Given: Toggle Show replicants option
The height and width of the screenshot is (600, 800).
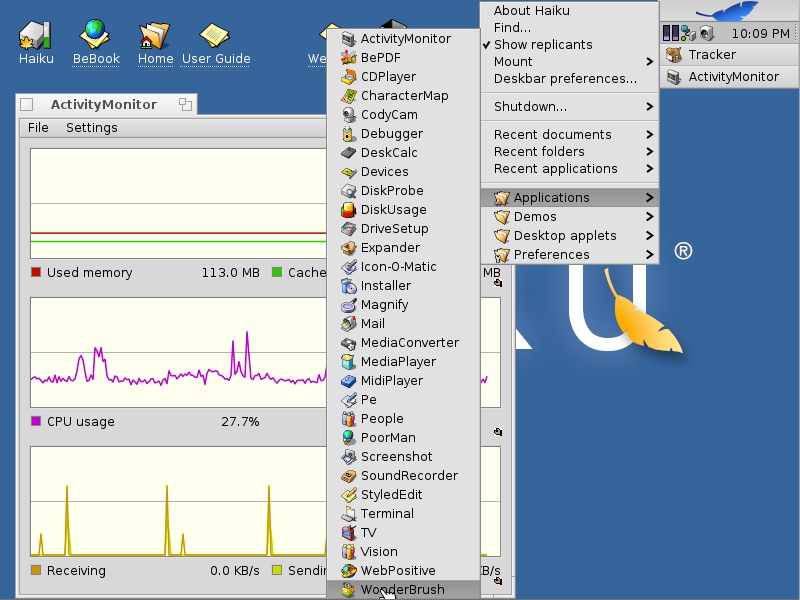Looking at the screenshot, I should click(x=569, y=44).
